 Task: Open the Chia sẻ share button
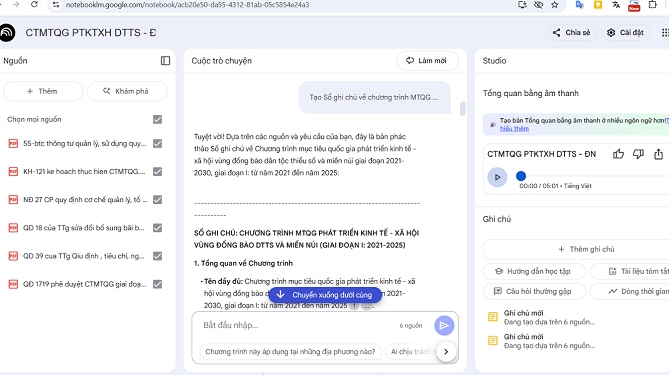click(x=572, y=32)
